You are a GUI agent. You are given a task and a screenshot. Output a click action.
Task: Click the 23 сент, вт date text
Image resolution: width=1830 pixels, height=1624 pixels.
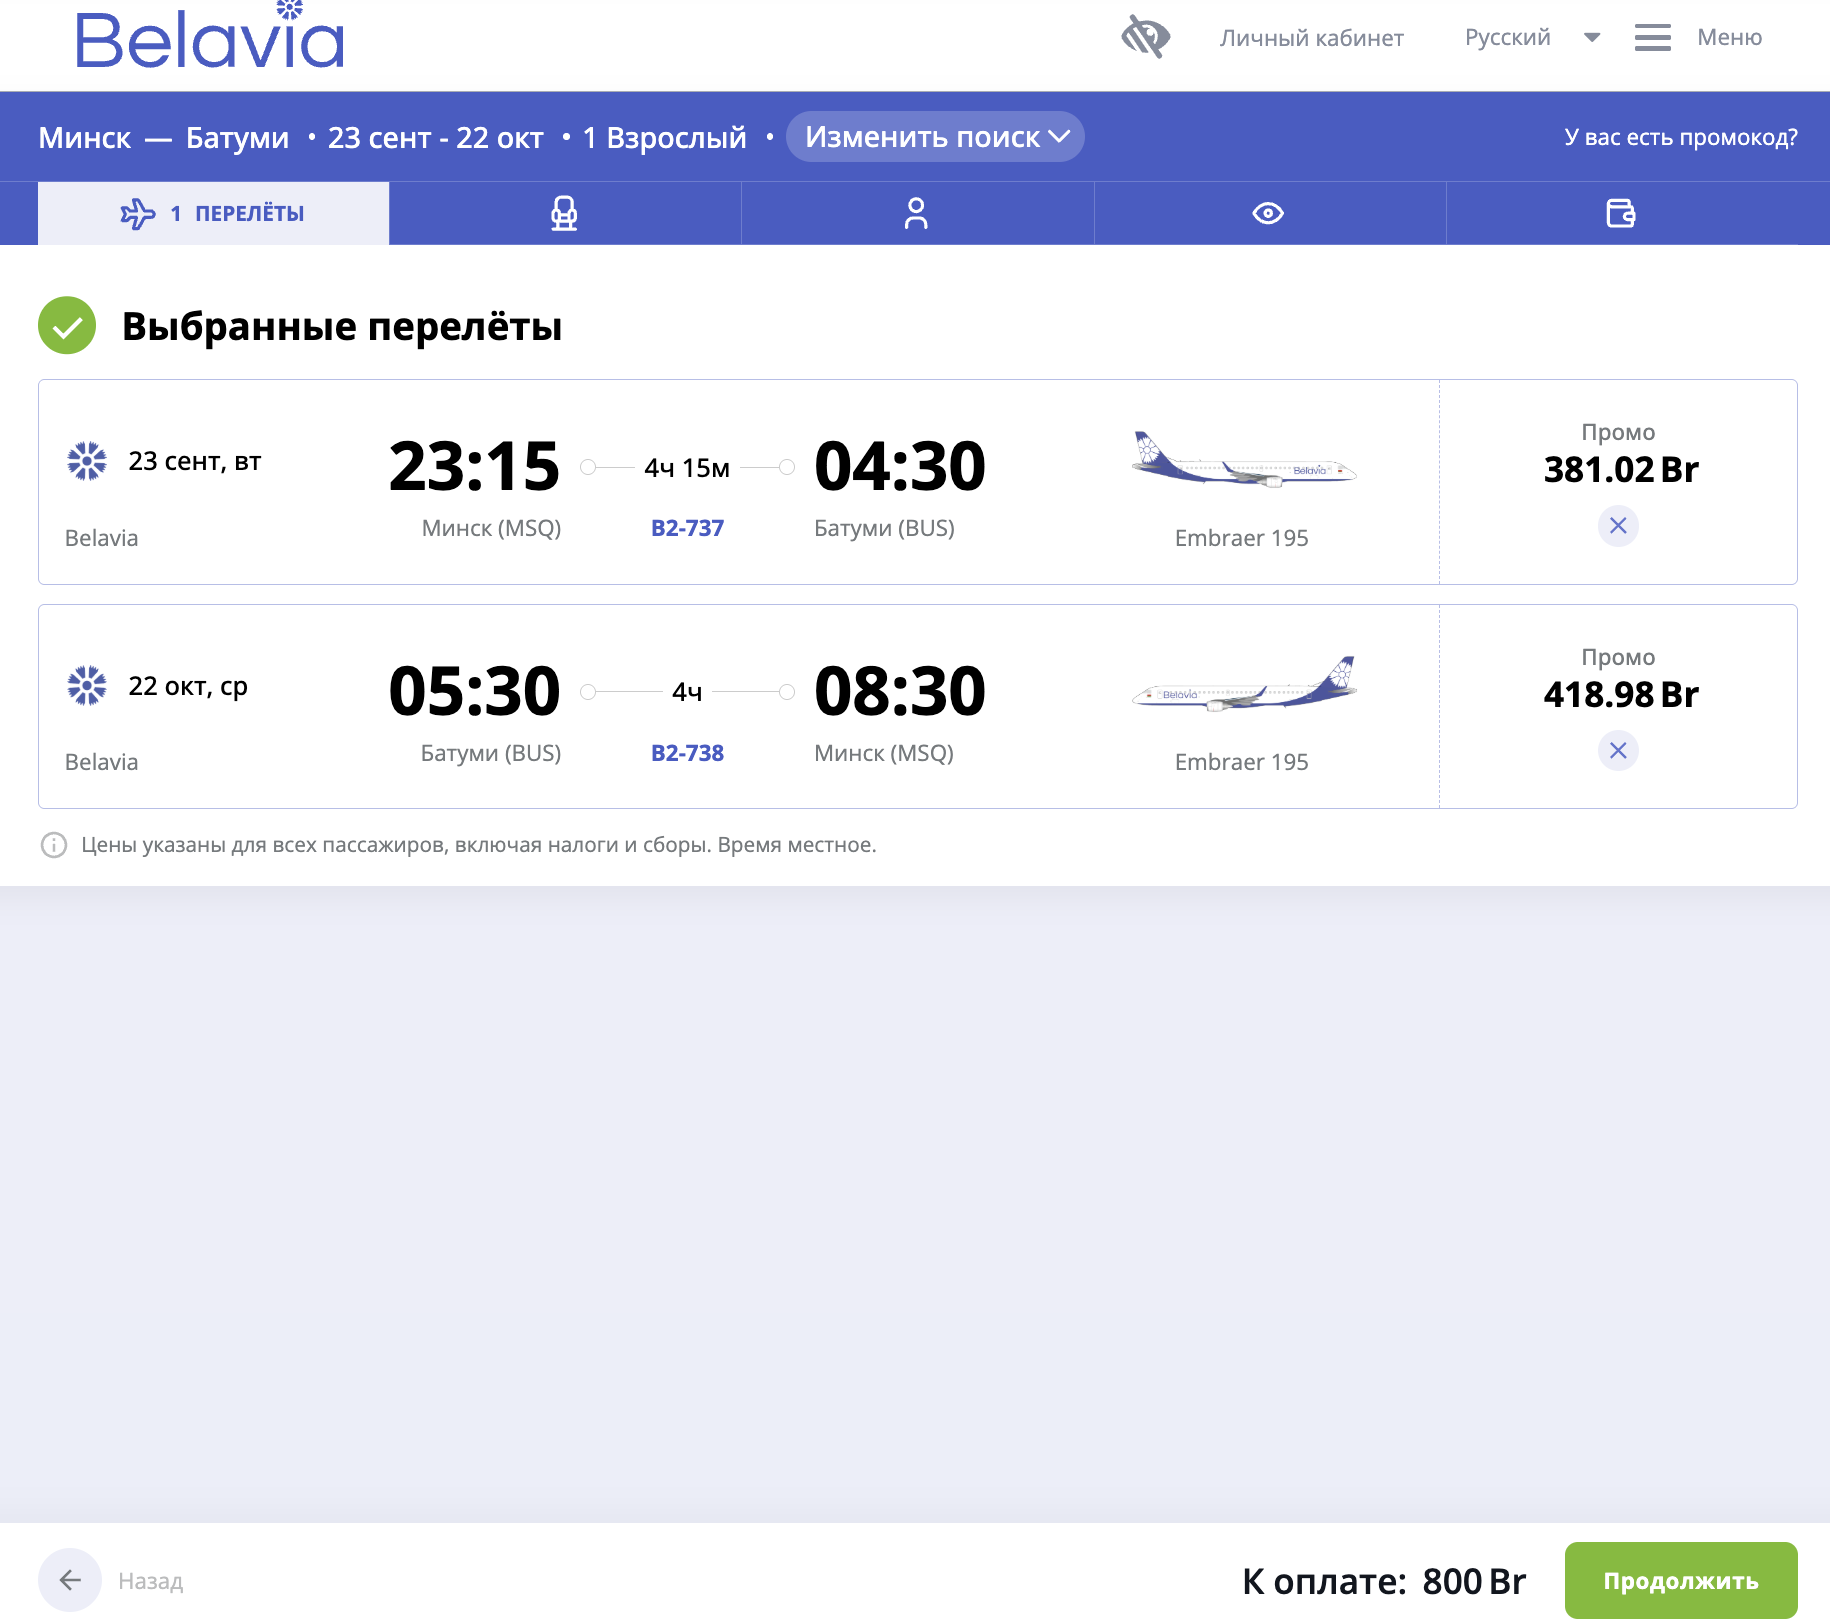click(195, 461)
